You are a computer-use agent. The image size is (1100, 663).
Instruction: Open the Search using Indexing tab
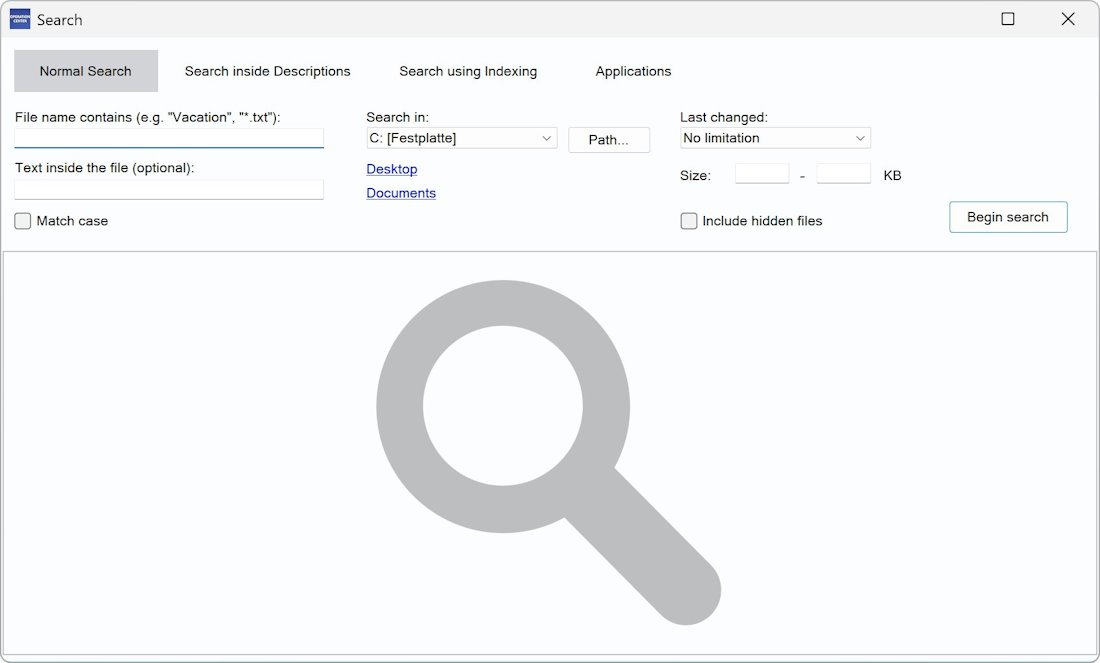(x=468, y=71)
